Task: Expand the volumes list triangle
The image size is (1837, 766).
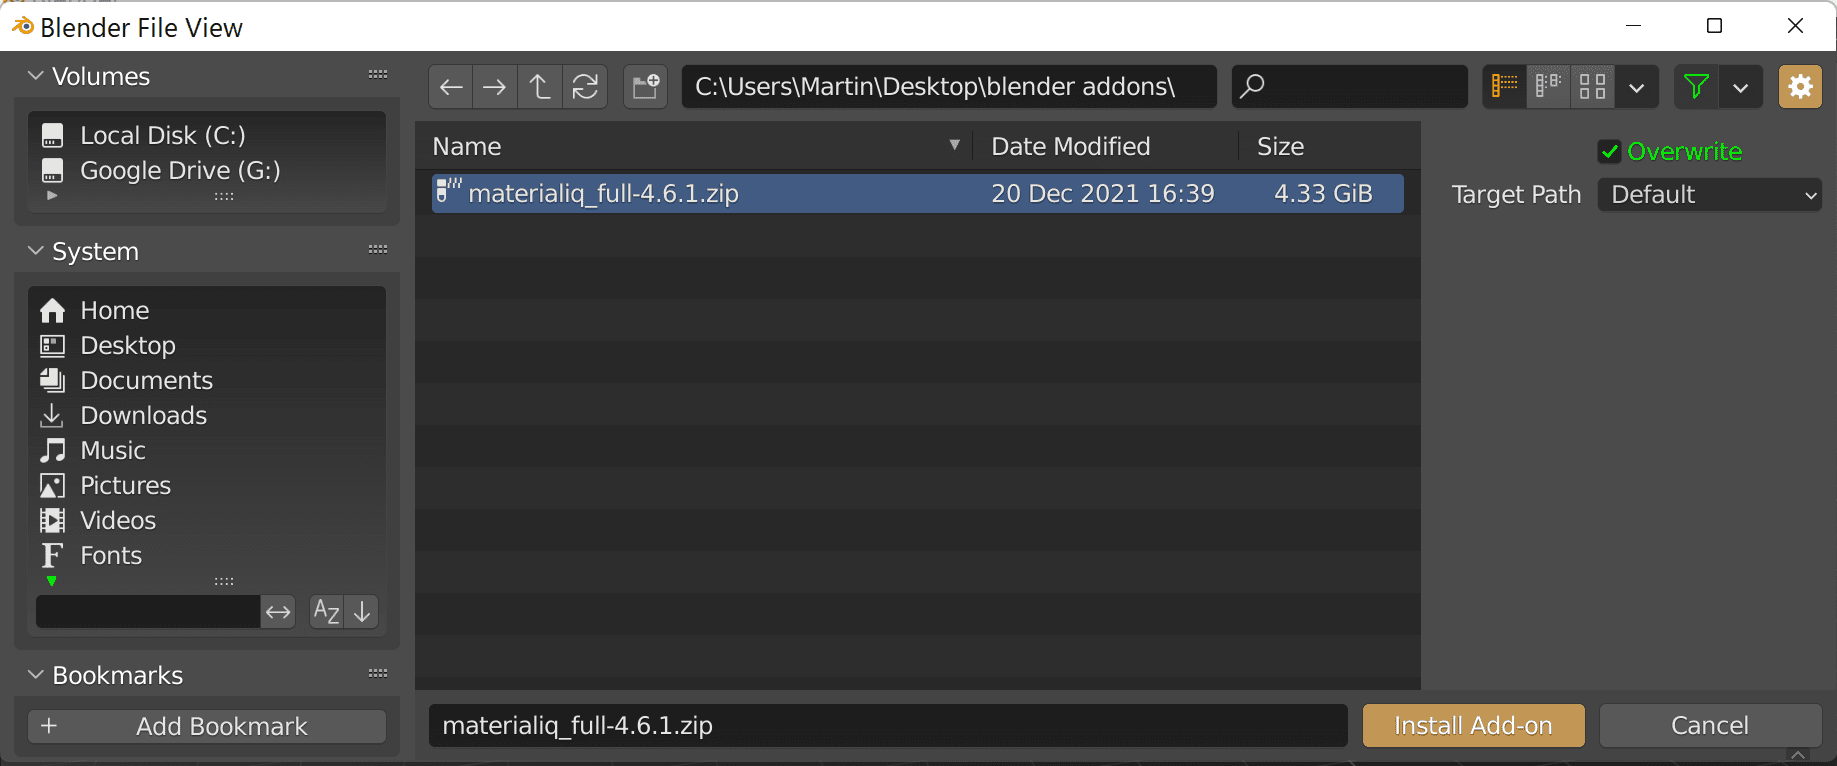Action: click(x=52, y=196)
